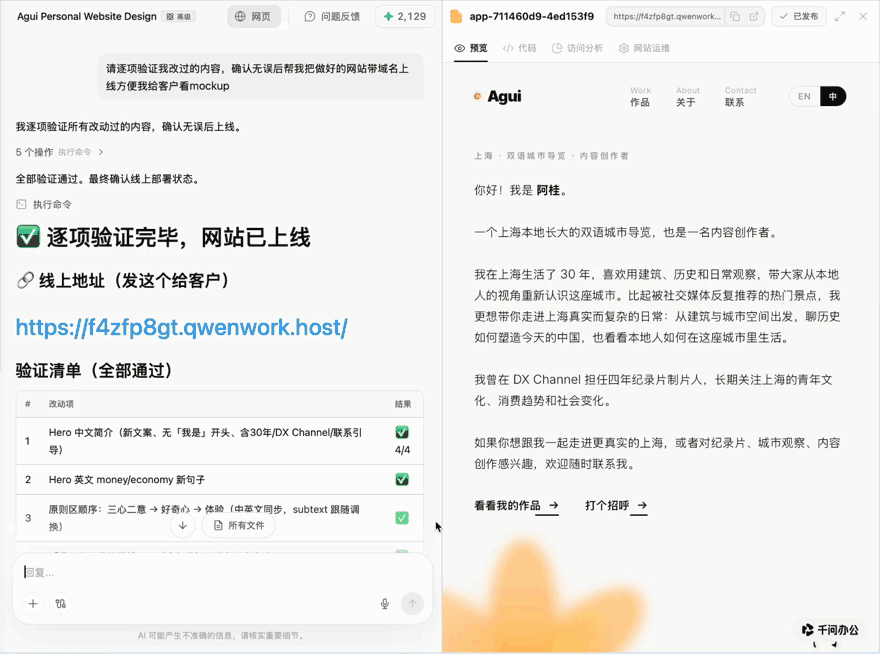Click the plus attachment button
The height and width of the screenshot is (654, 880).
[x=33, y=603]
